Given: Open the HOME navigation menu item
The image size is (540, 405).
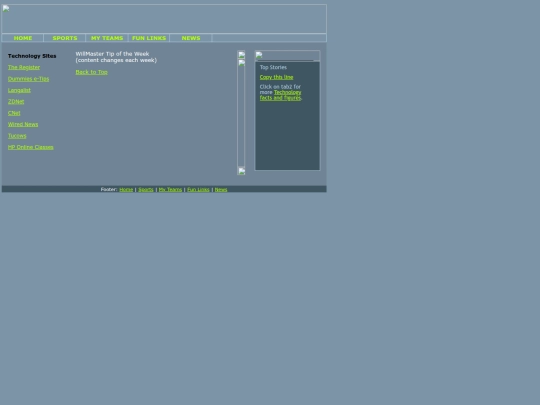Looking at the screenshot, I should (x=23, y=38).
